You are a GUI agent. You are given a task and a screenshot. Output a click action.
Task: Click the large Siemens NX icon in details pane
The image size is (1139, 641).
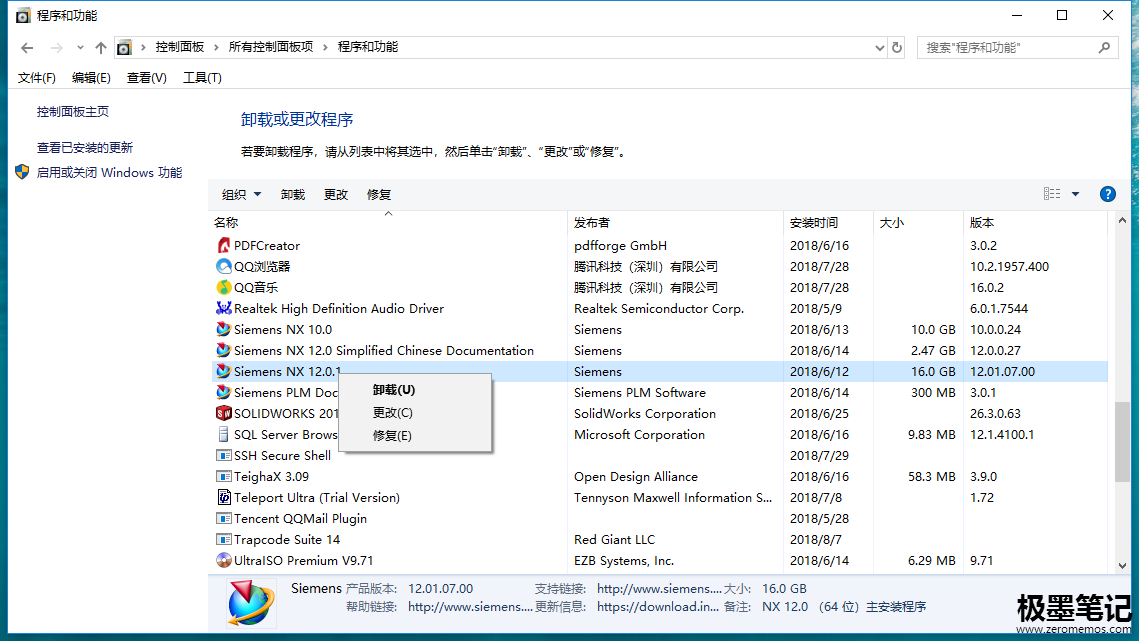[x=250, y=602]
